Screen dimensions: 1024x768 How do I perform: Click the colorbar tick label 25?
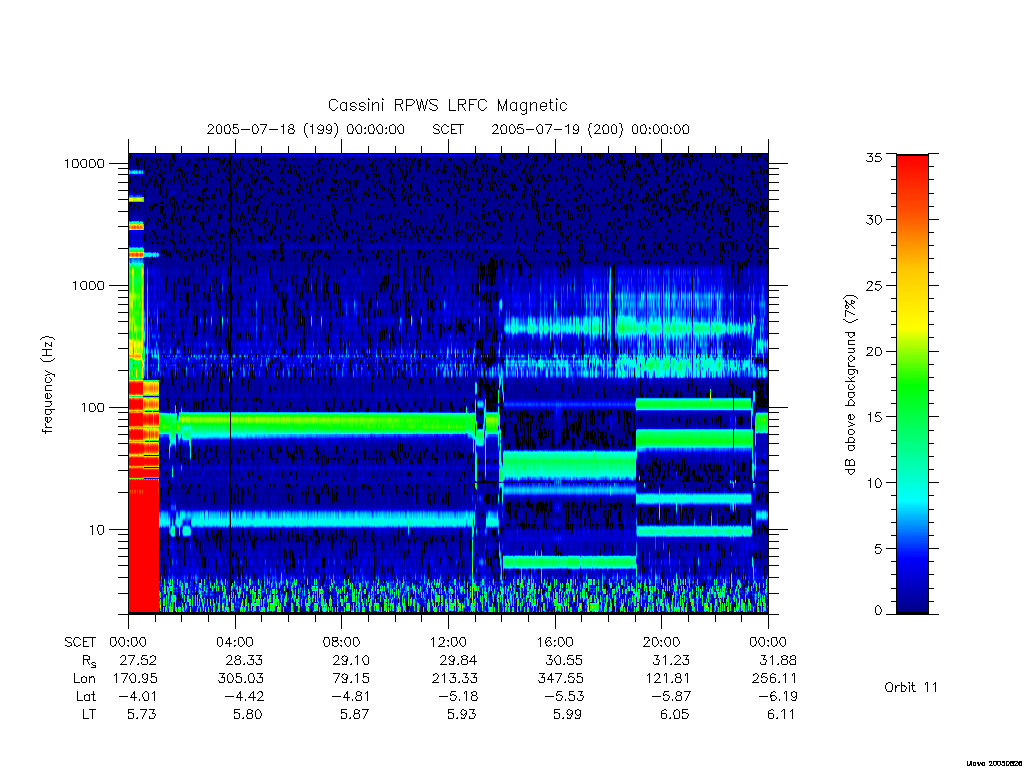point(873,285)
